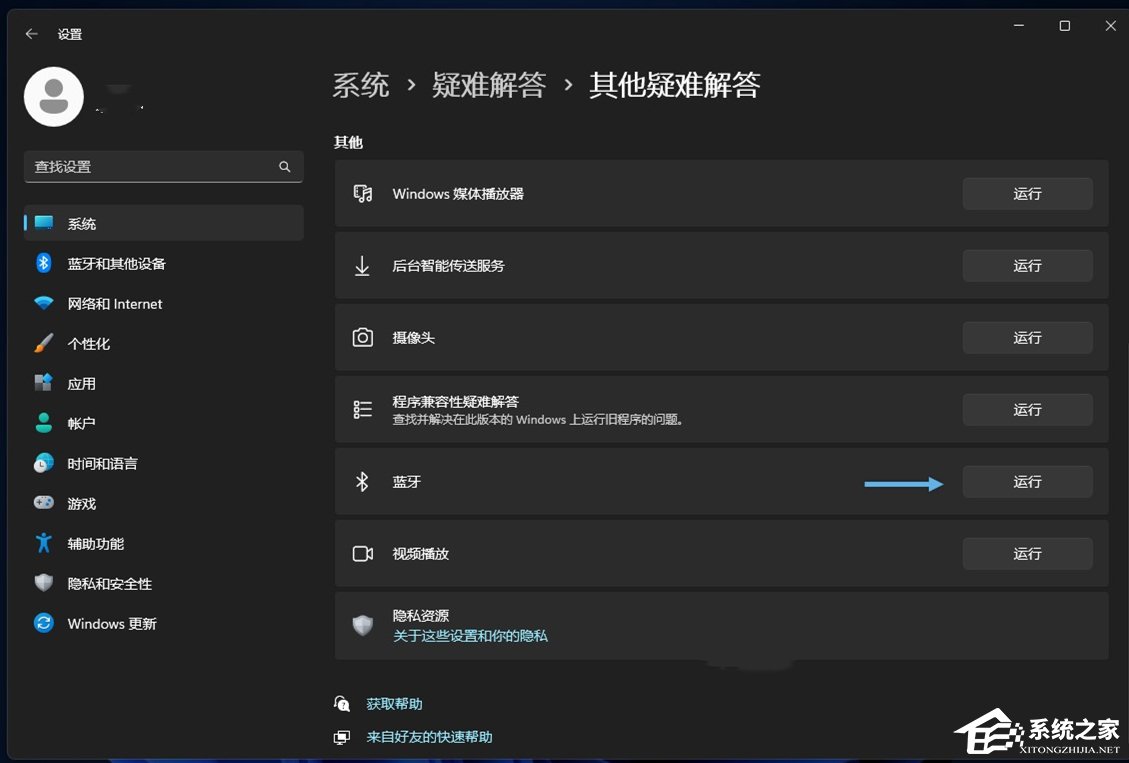Click the 后台智能传送服务 download icon
This screenshot has height=763, width=1129.
363,265
